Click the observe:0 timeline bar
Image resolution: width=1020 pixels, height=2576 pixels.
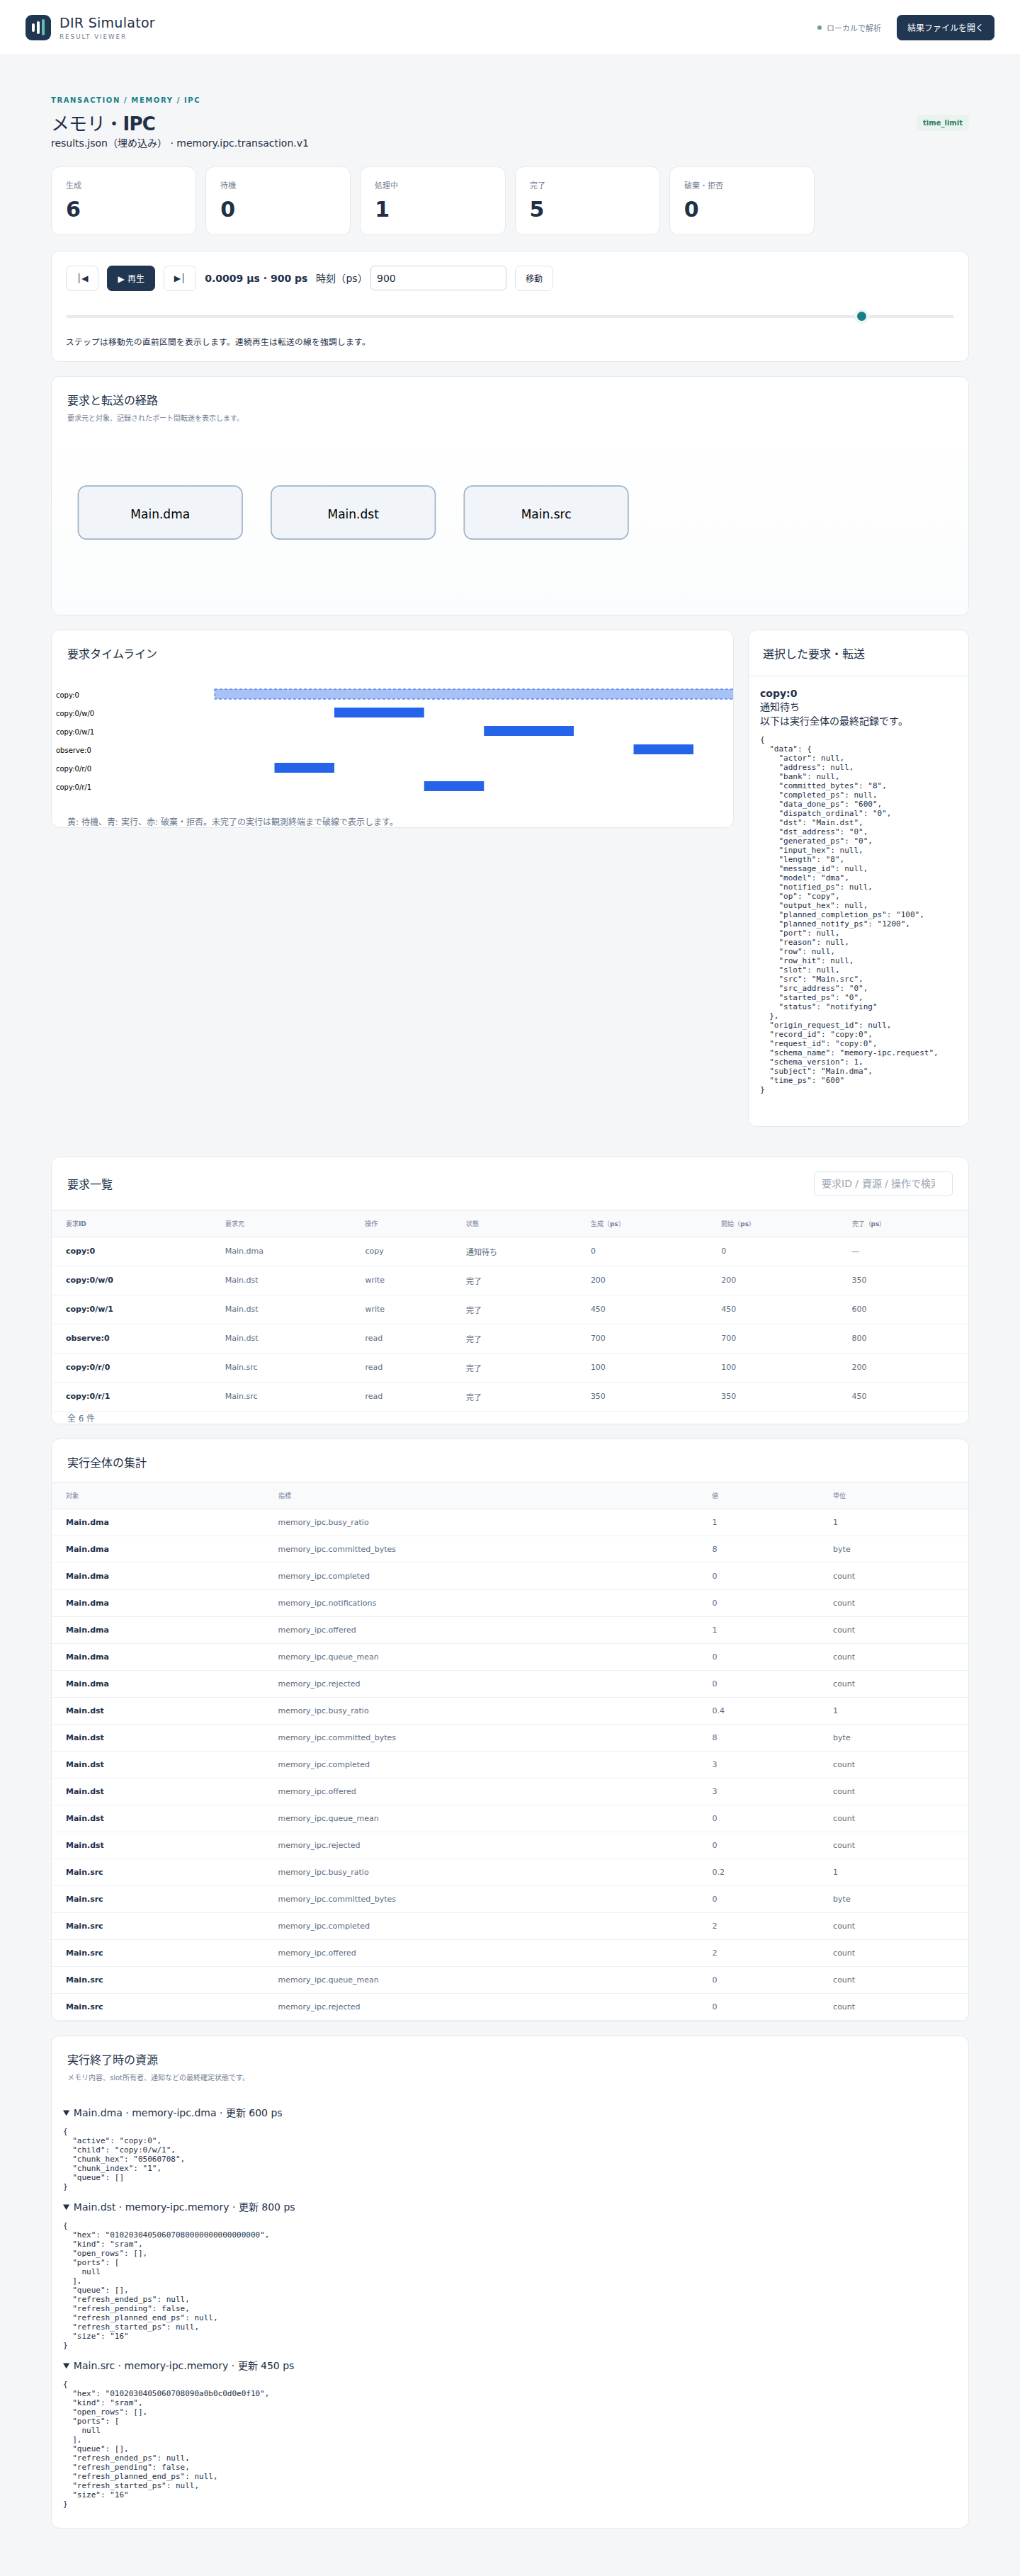tap(663, 749)
